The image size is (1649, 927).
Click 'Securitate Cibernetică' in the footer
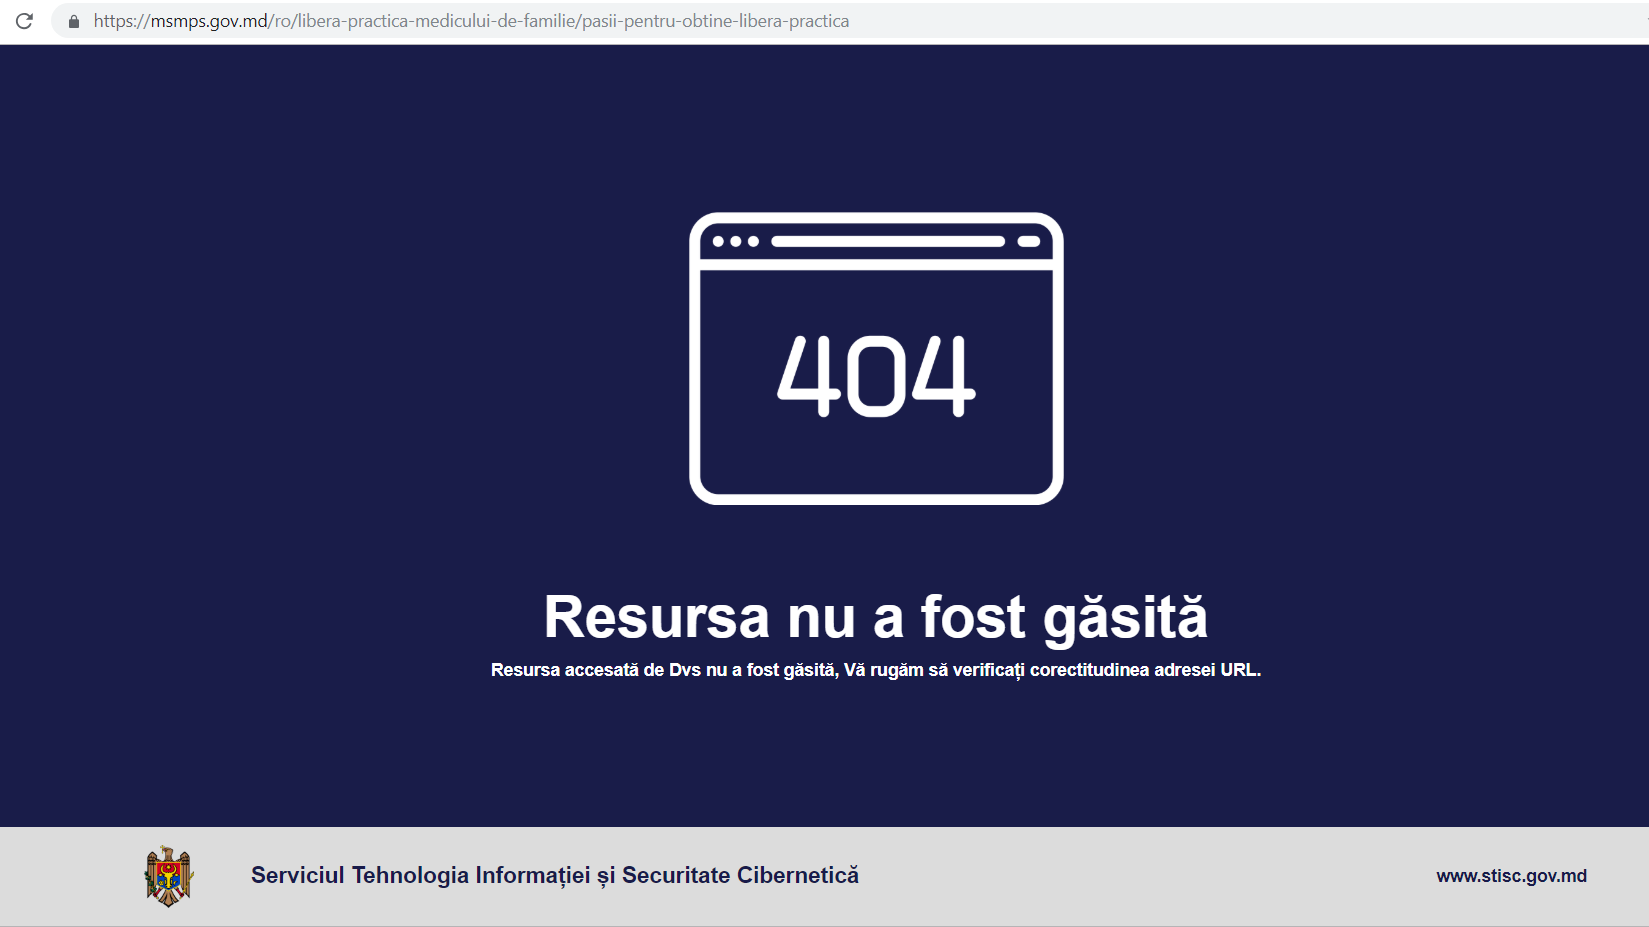point(740,876)
